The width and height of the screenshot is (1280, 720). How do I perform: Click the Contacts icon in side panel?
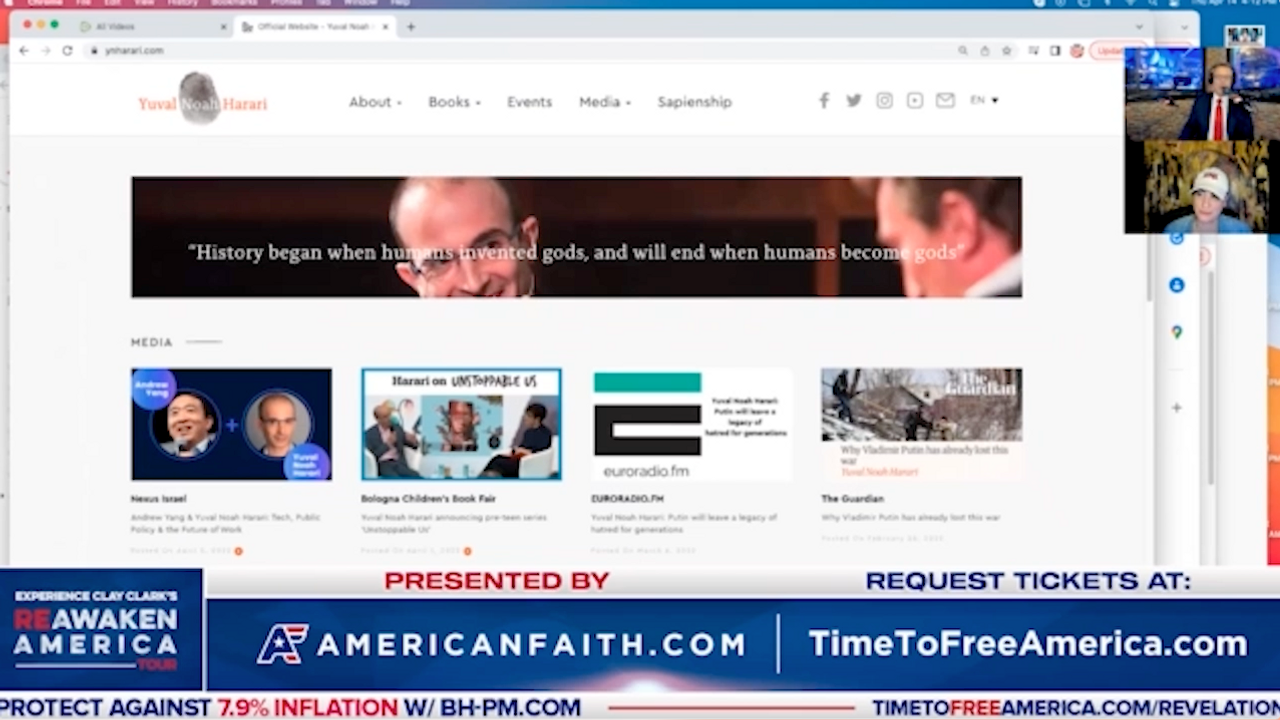(1176, 285)
